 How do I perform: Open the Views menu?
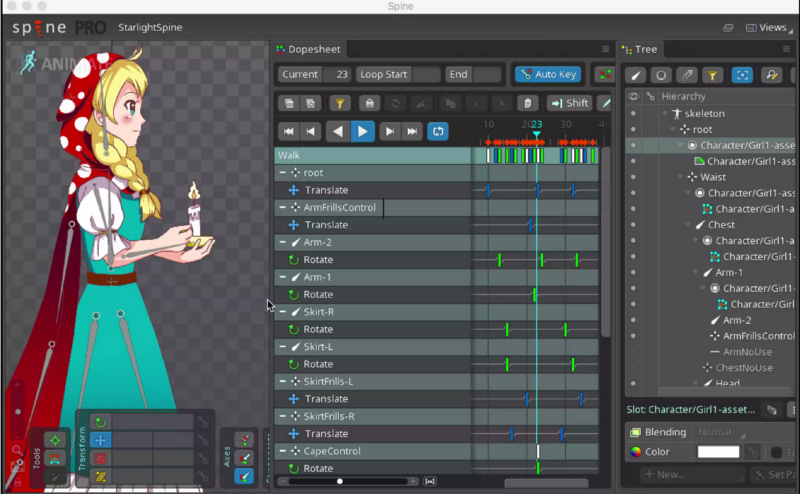pyautogui.click(x=769, y=28)
